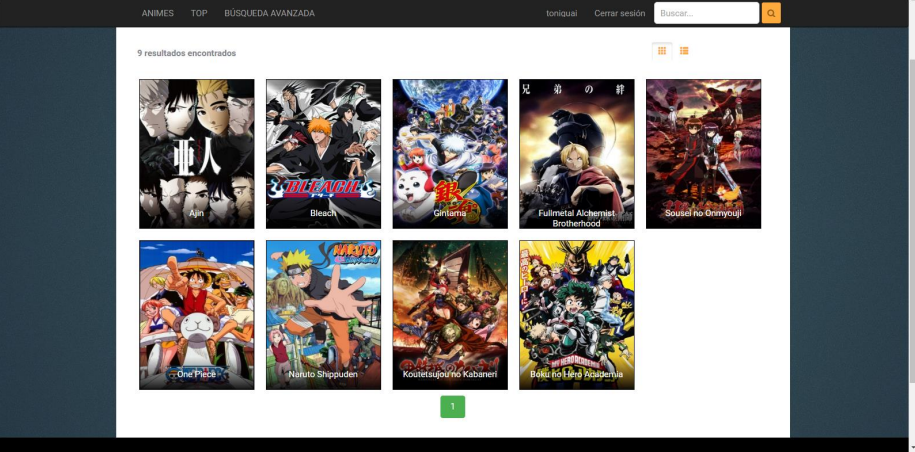Select page 1 in pagination

[x=452, y=407]
